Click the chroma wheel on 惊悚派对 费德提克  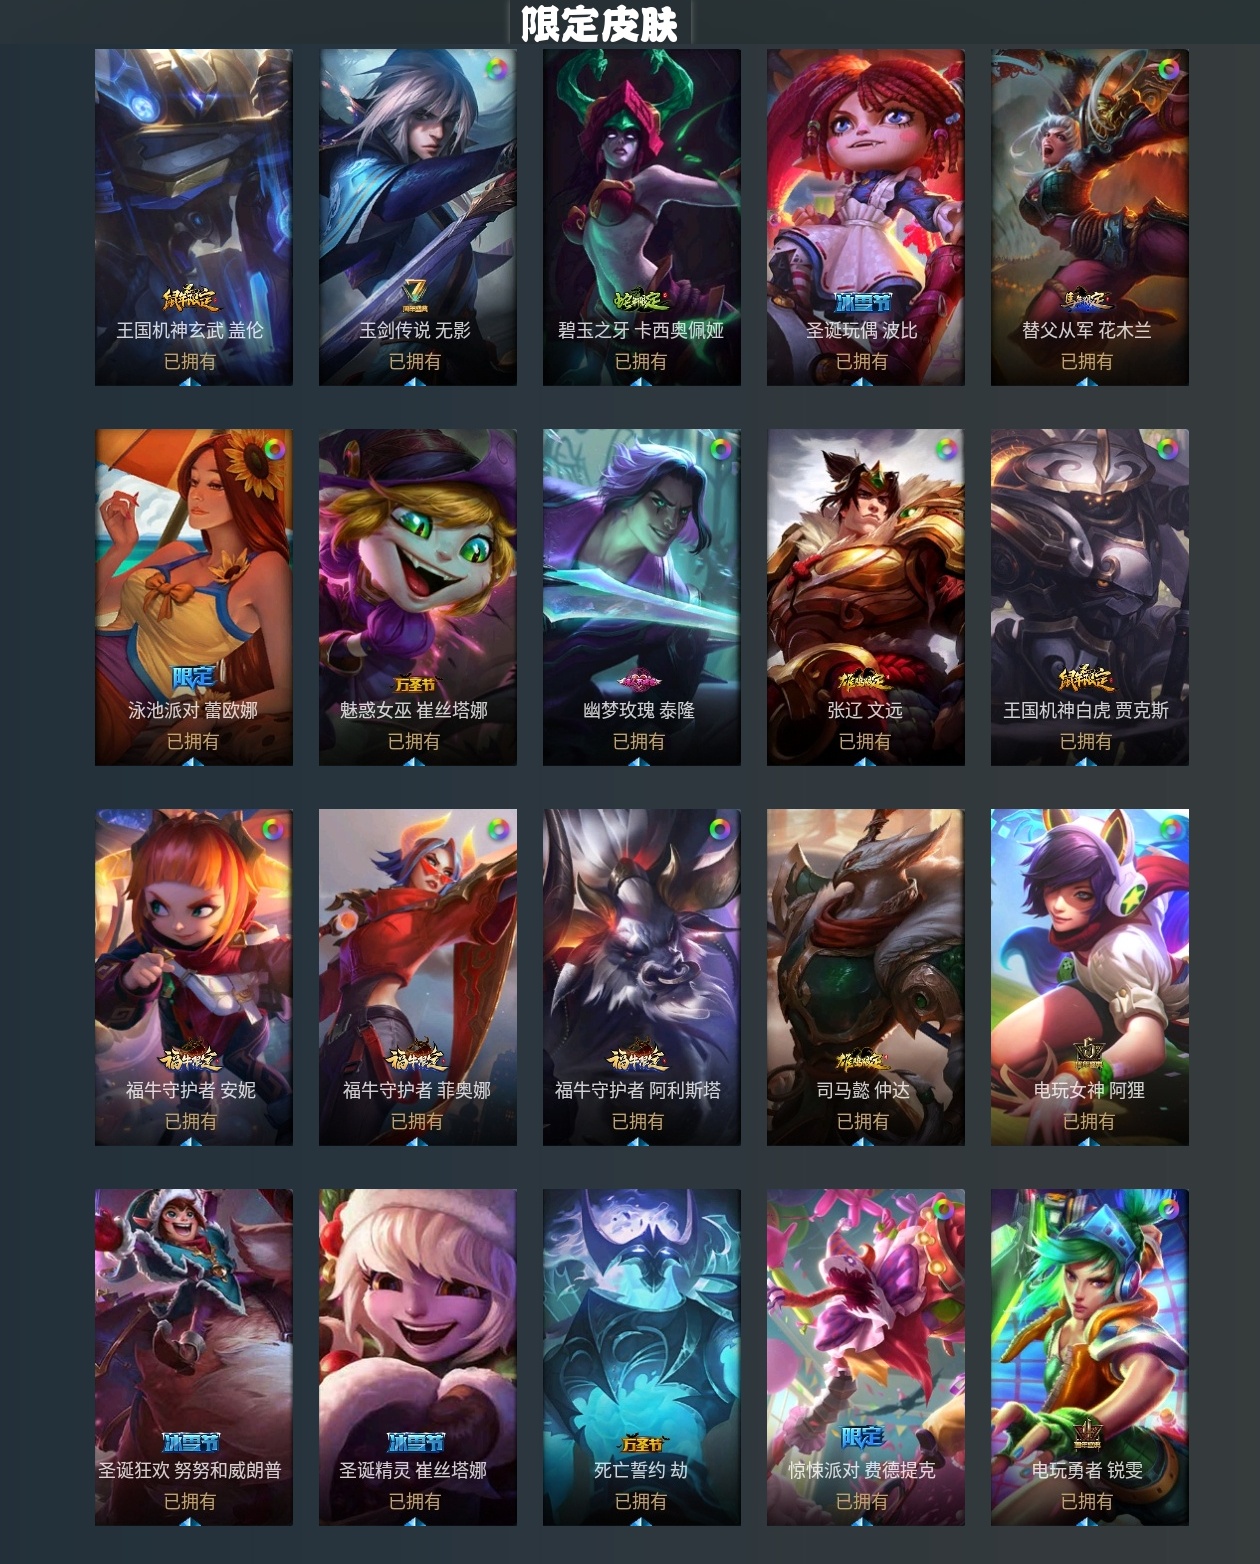coord(944,1209)
